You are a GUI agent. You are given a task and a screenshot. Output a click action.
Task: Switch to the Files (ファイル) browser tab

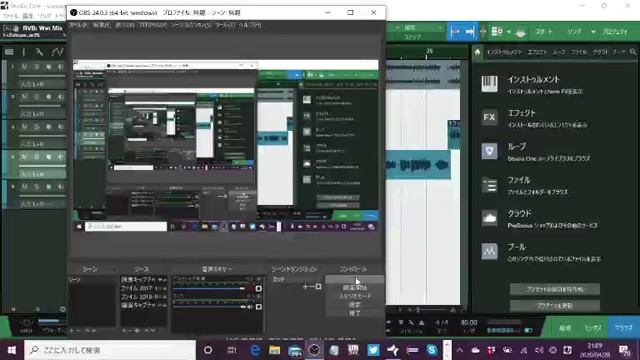click(x=578, y=52)
